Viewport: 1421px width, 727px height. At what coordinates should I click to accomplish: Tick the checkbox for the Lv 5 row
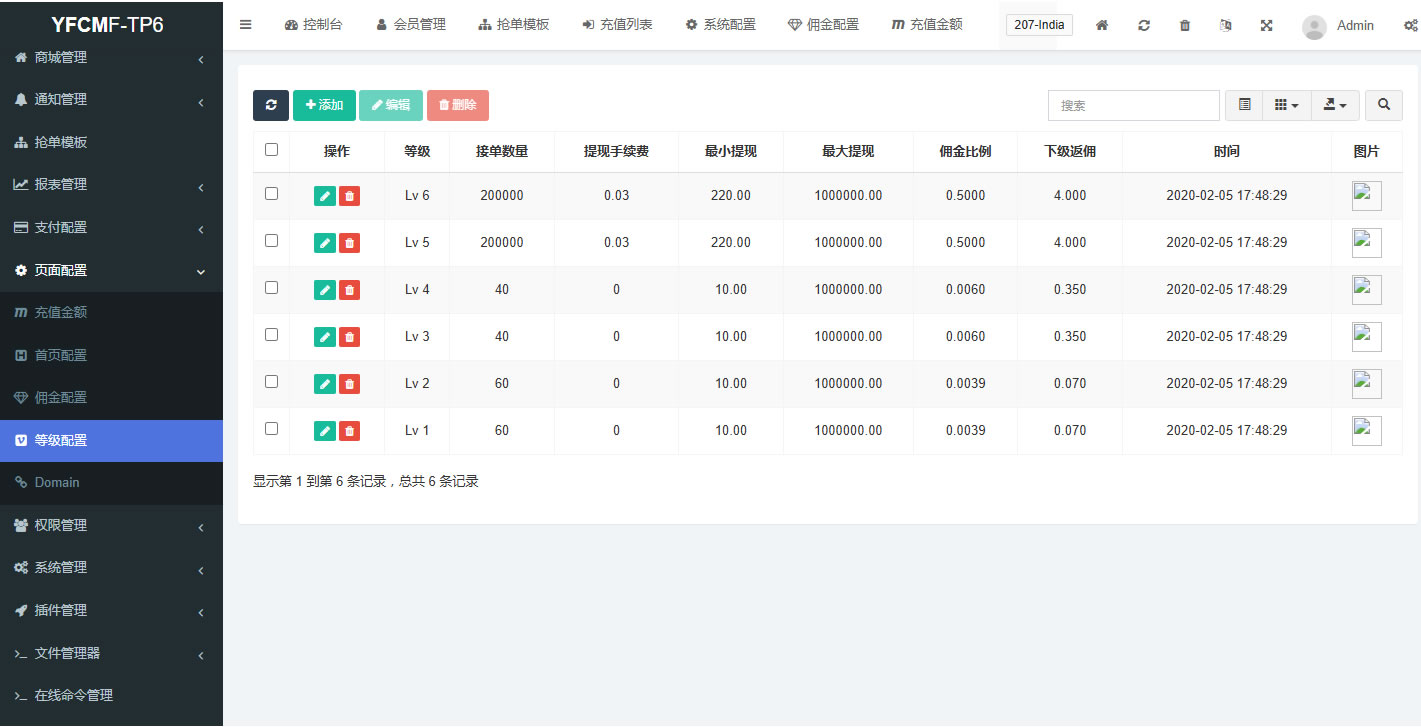click(271, 241)
